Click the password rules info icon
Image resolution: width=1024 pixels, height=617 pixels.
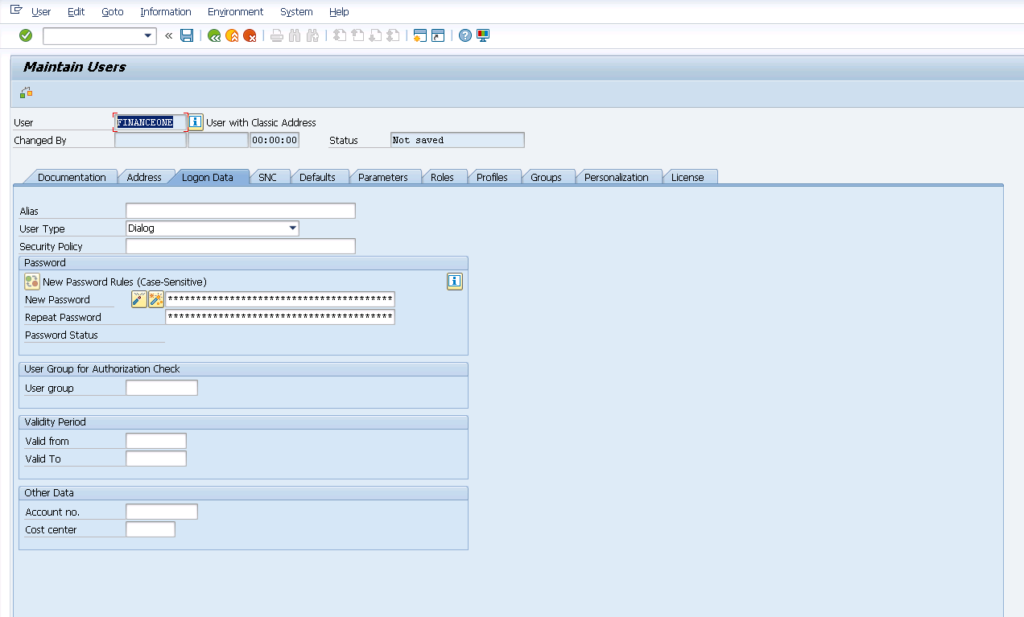455,281
